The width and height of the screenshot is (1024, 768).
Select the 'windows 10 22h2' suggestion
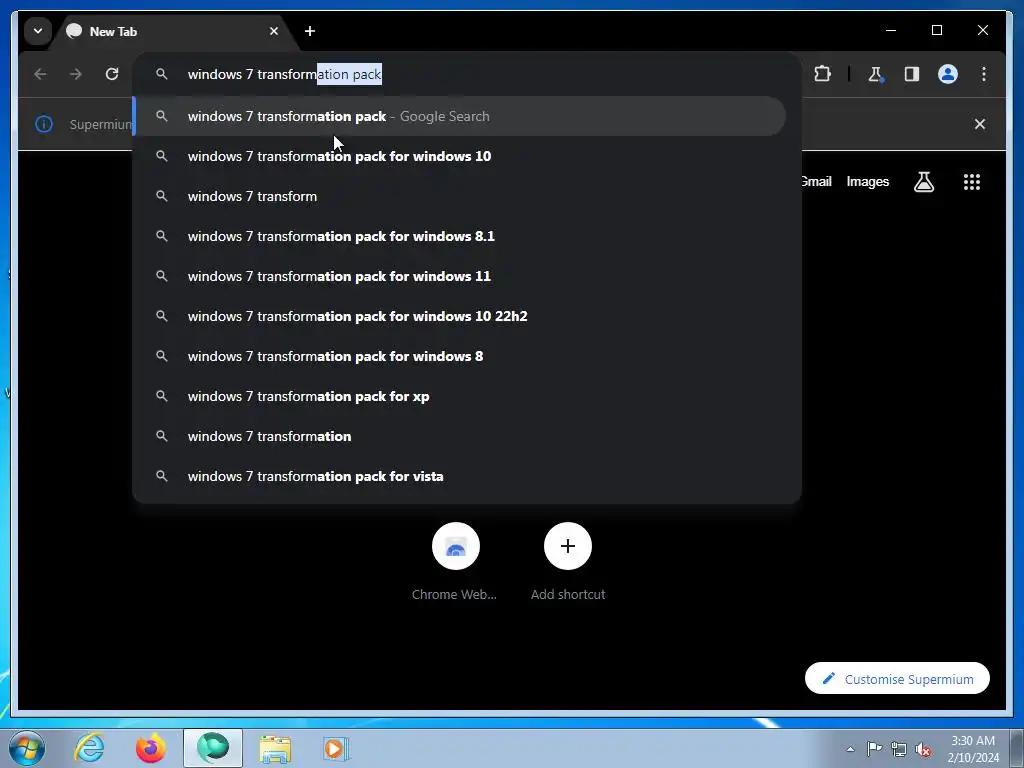[460, 316]
